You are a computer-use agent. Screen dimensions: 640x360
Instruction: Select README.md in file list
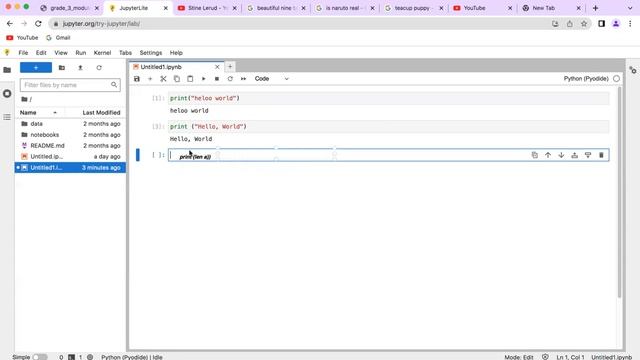70,146
